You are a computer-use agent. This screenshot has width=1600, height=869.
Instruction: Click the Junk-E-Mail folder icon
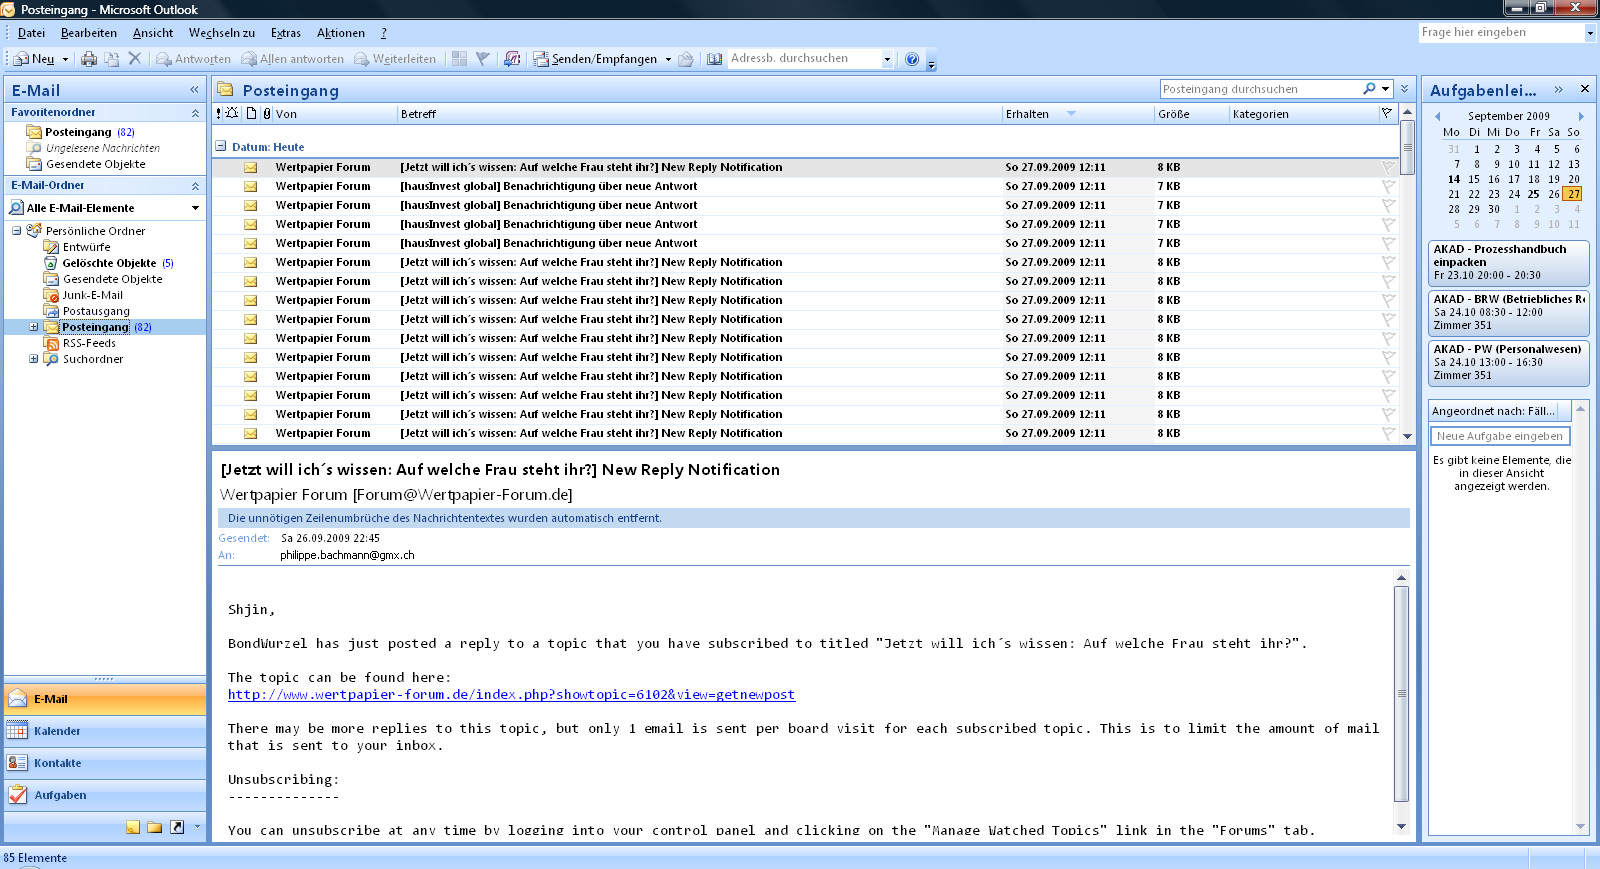[52, 295]
